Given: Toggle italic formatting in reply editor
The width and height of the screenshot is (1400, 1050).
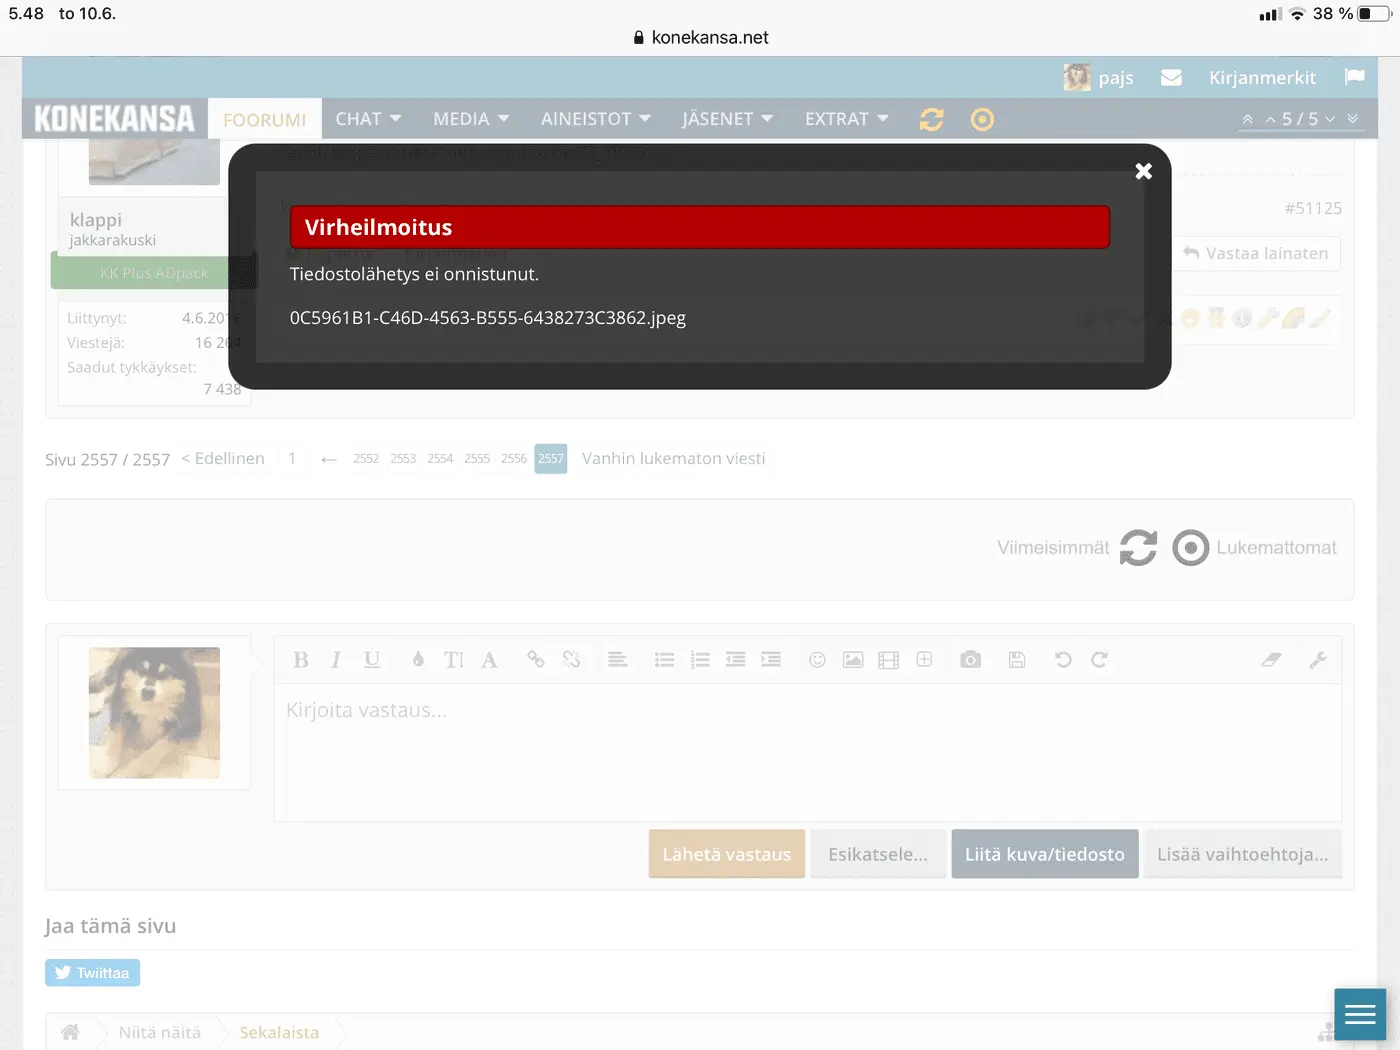Looking at the screenshot, I should 336,660.
